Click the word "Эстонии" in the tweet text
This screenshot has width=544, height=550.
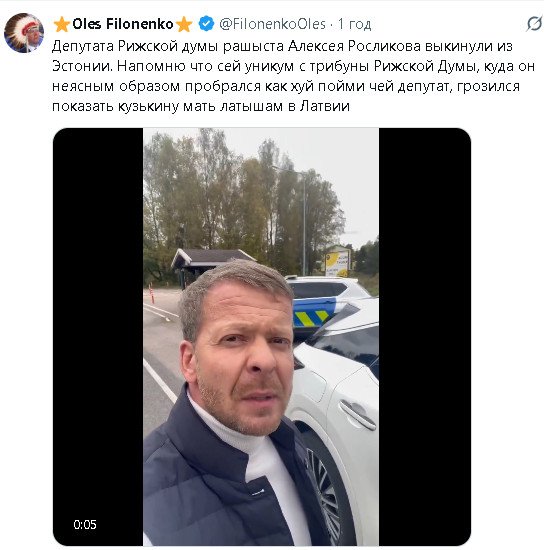81,66
